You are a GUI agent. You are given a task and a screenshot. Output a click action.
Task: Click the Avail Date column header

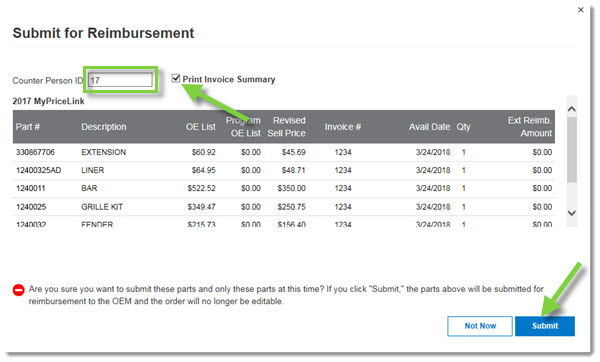pos(429,127)
